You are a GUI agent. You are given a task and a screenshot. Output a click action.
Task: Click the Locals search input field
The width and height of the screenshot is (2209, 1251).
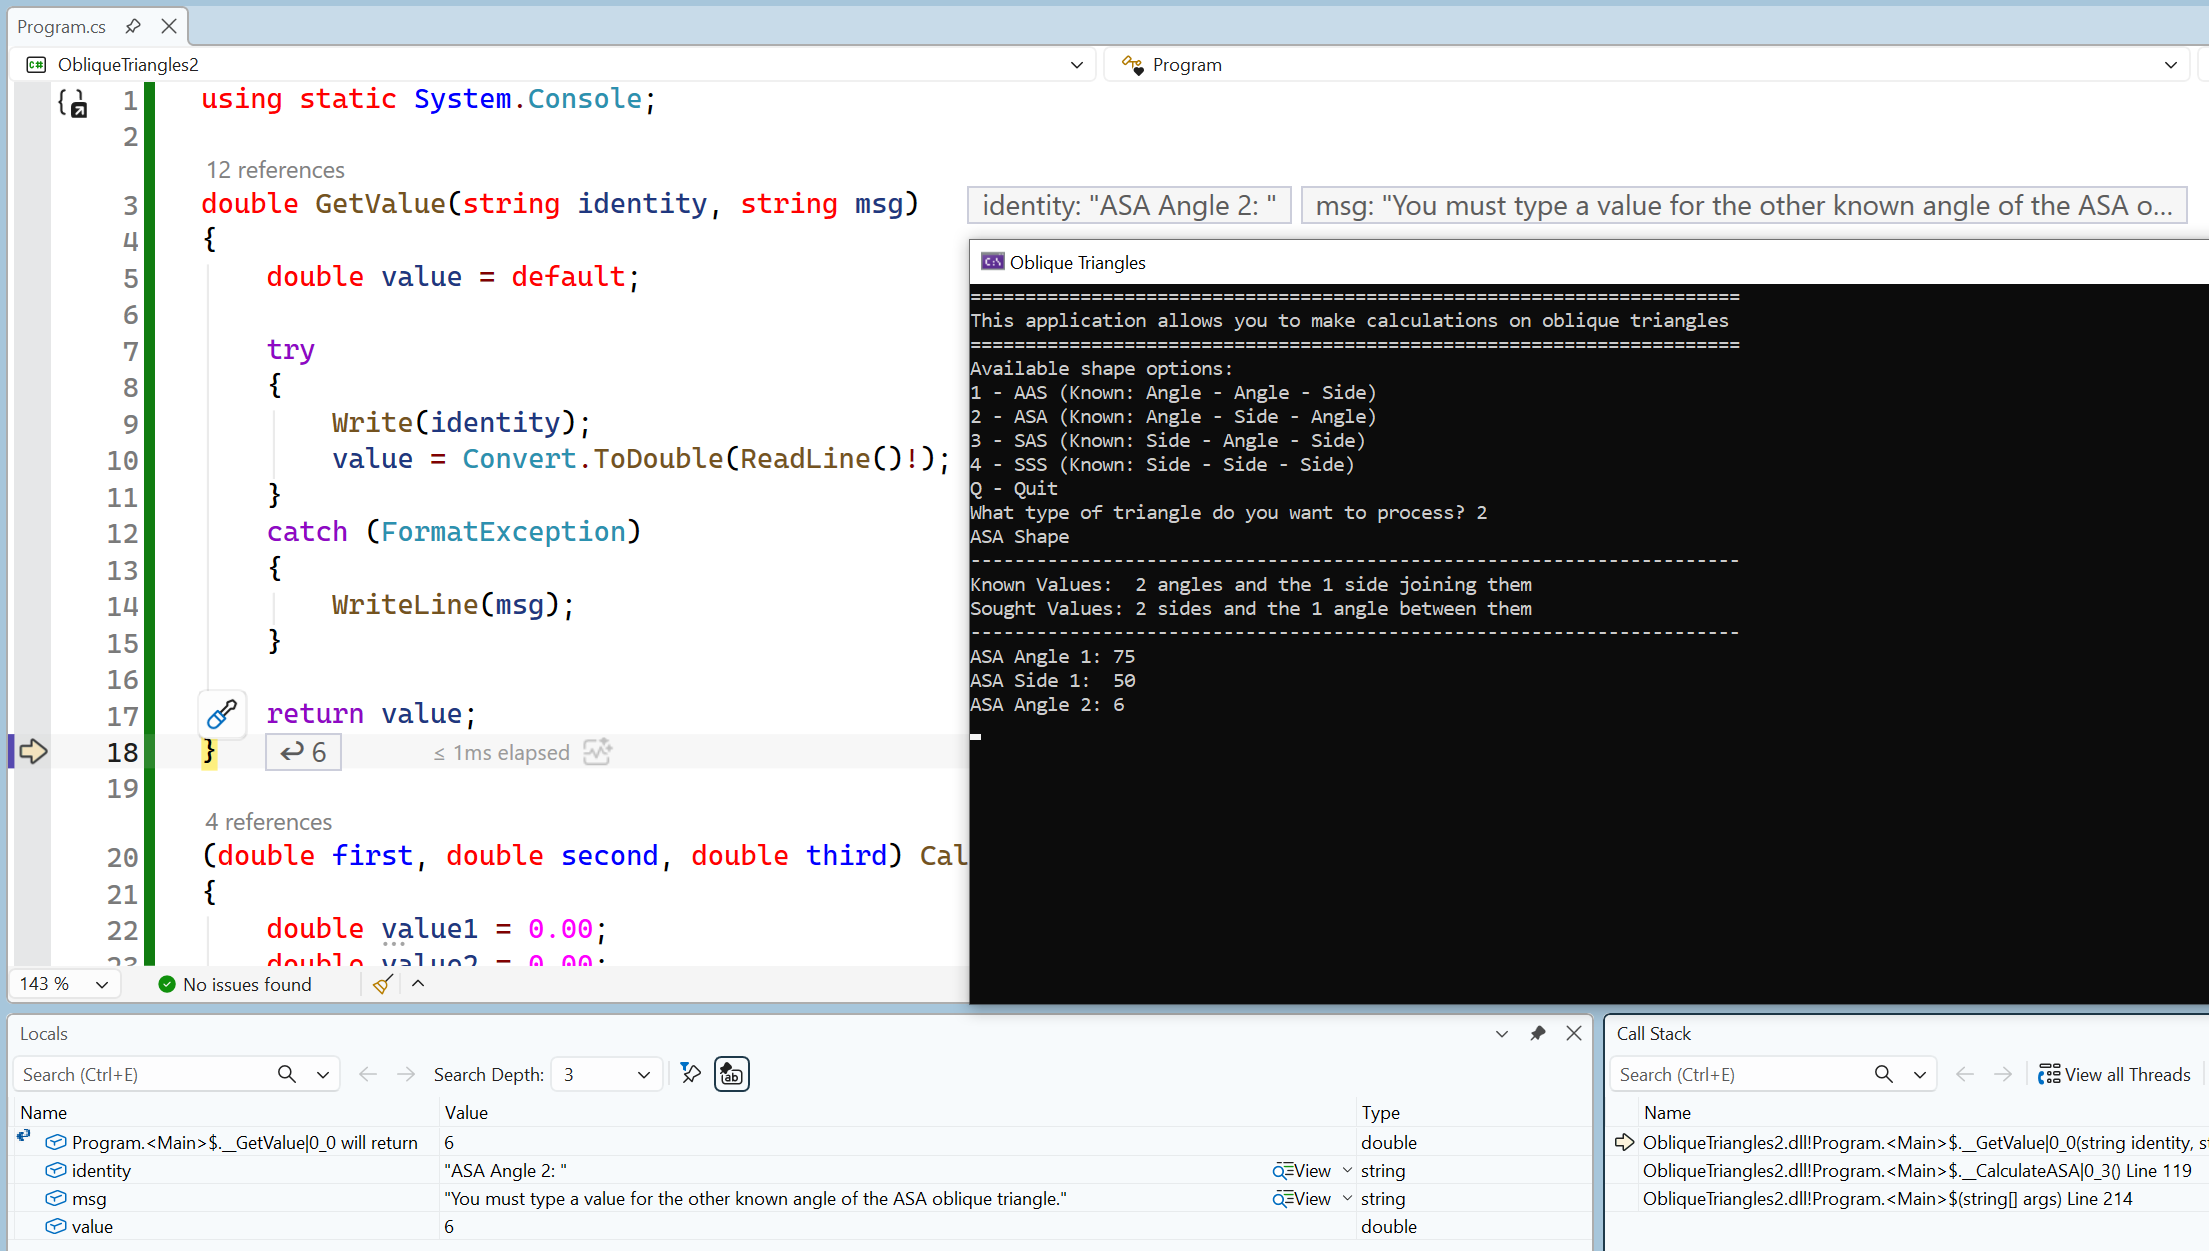tap(145, 1074)
